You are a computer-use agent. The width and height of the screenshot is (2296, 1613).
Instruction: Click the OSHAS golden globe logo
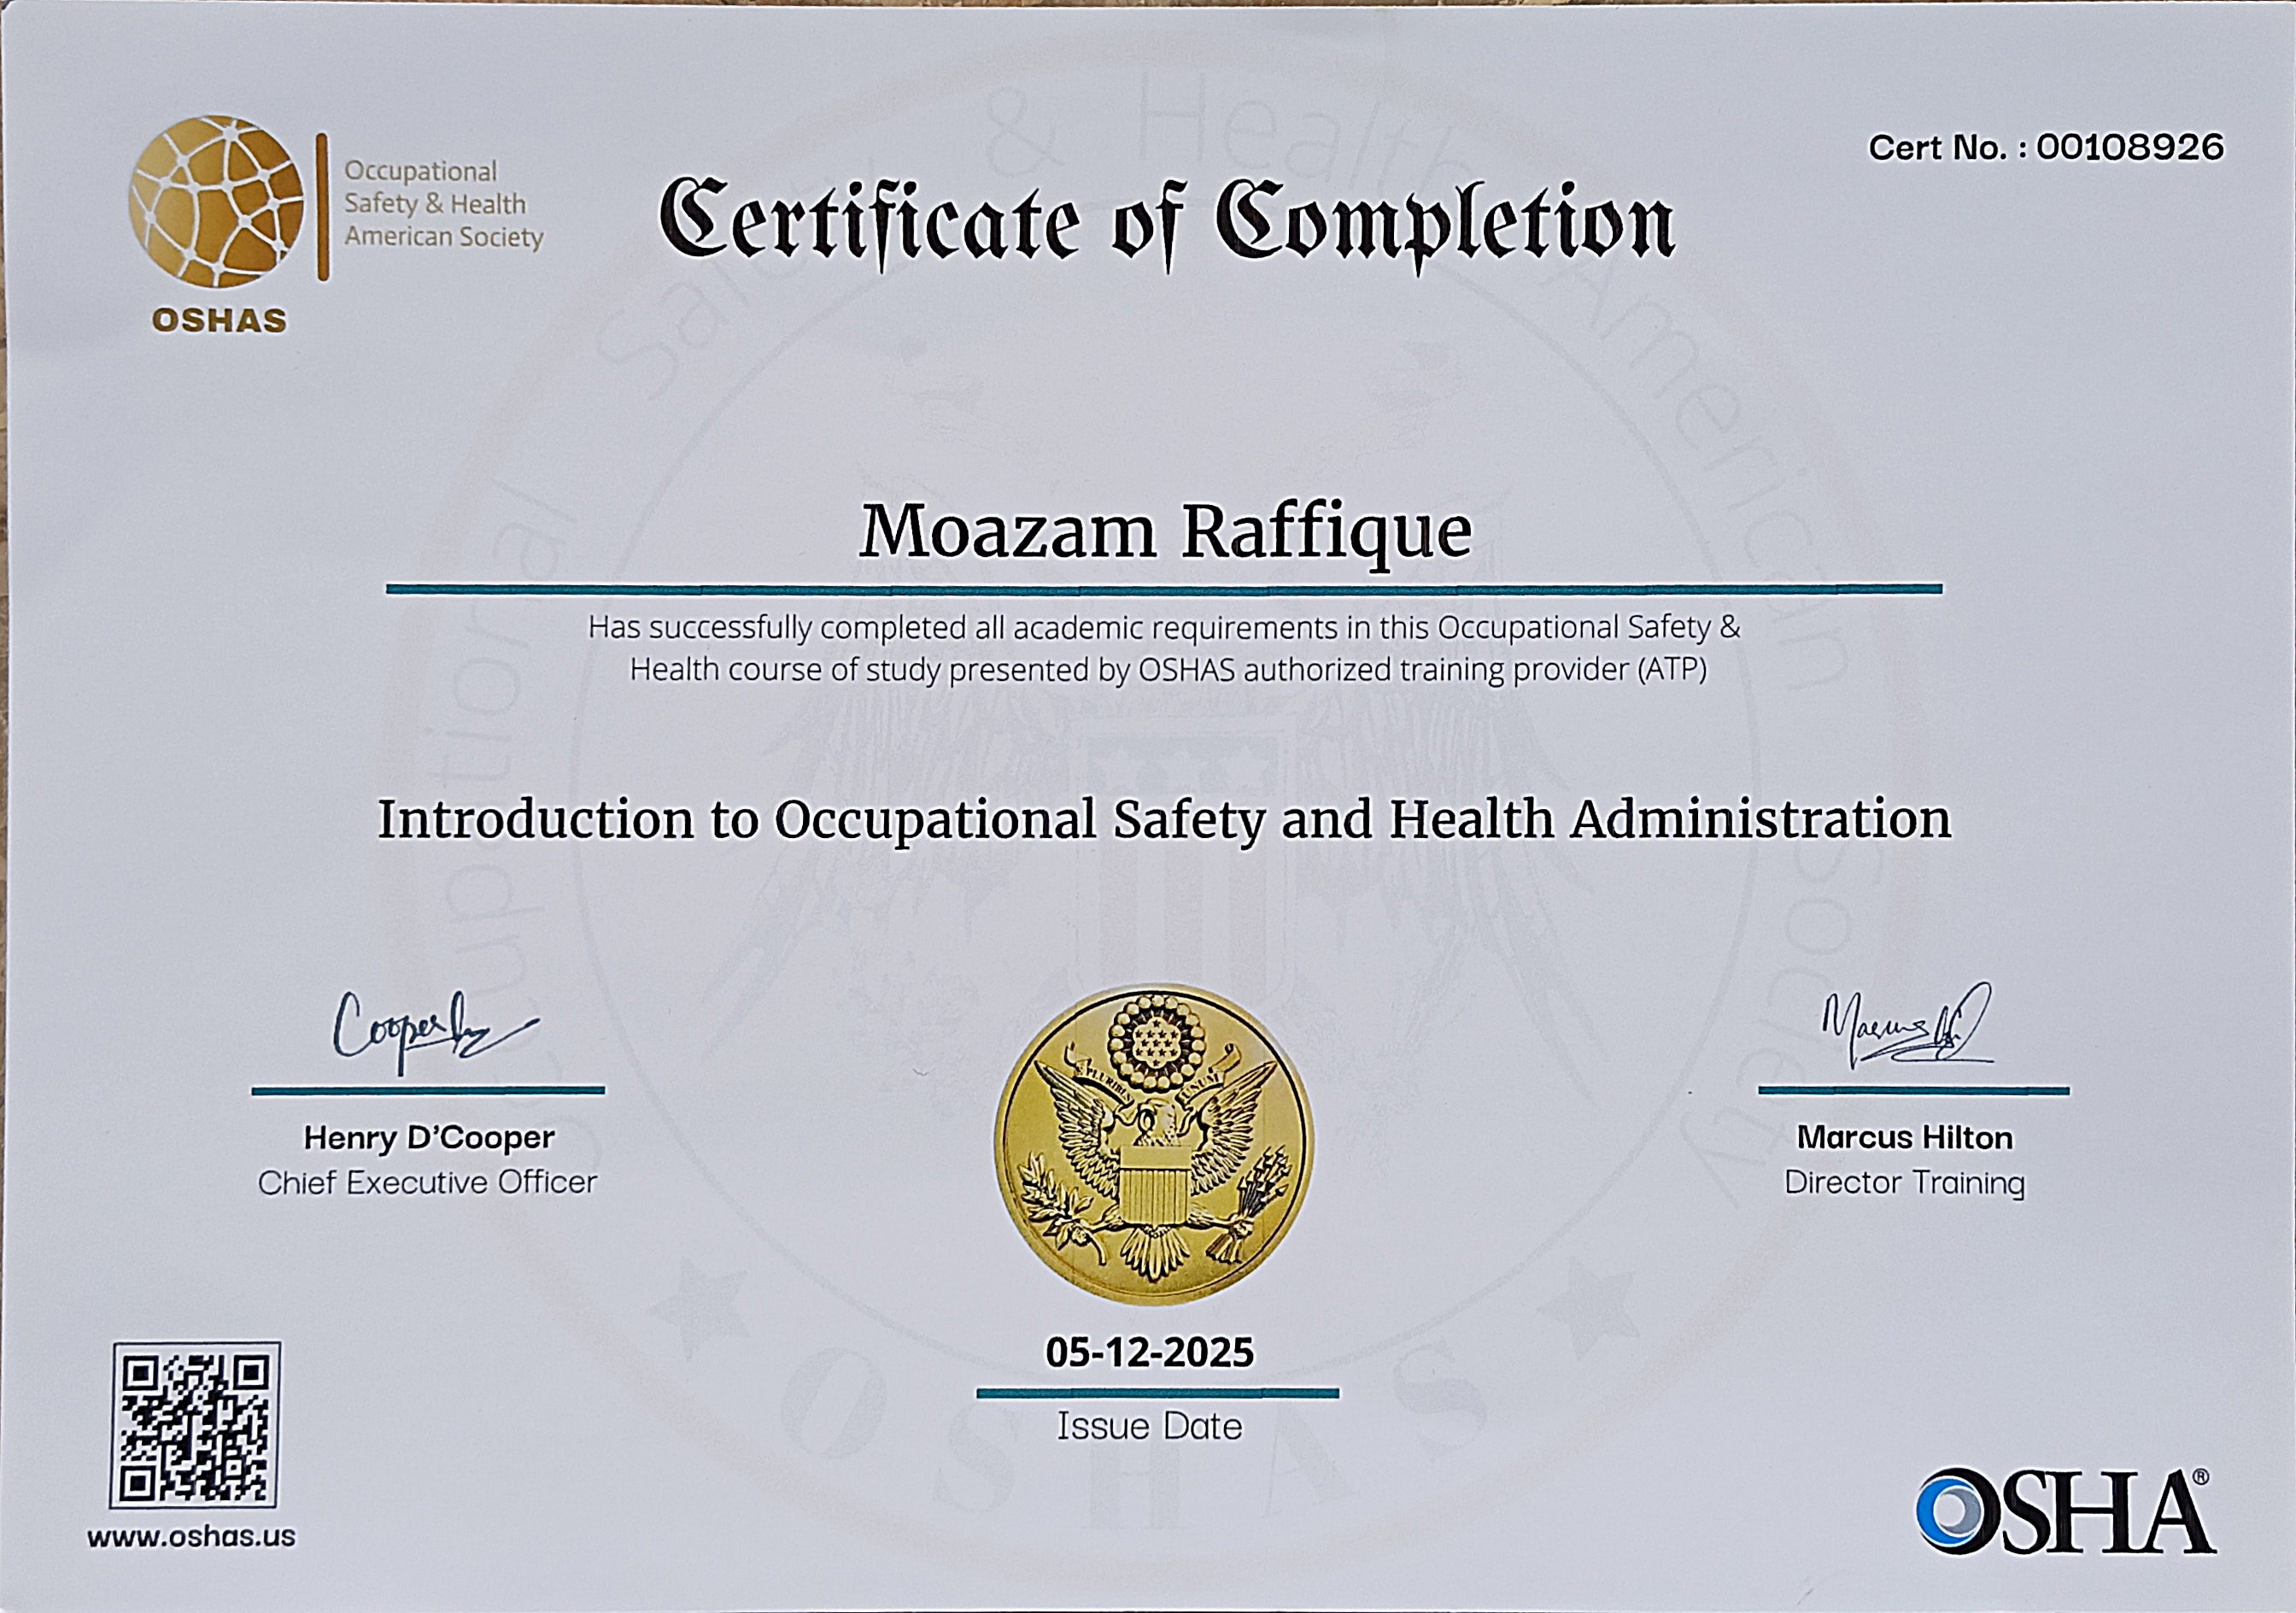click(216, 201)
